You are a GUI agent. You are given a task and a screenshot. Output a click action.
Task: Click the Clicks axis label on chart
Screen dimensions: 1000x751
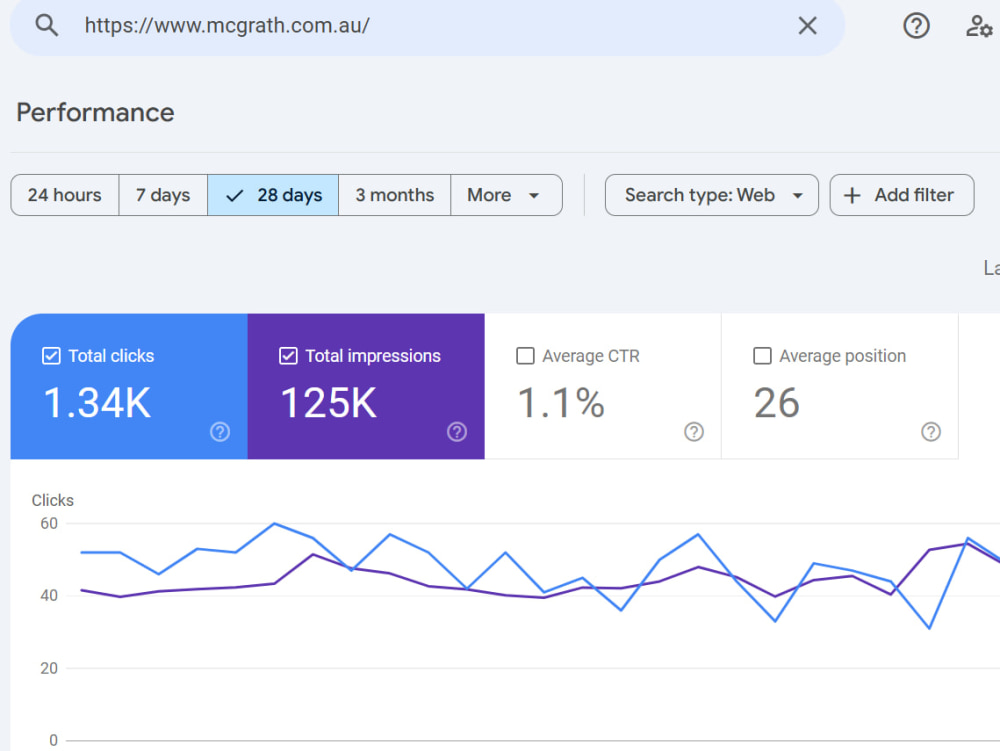[53, 500]
